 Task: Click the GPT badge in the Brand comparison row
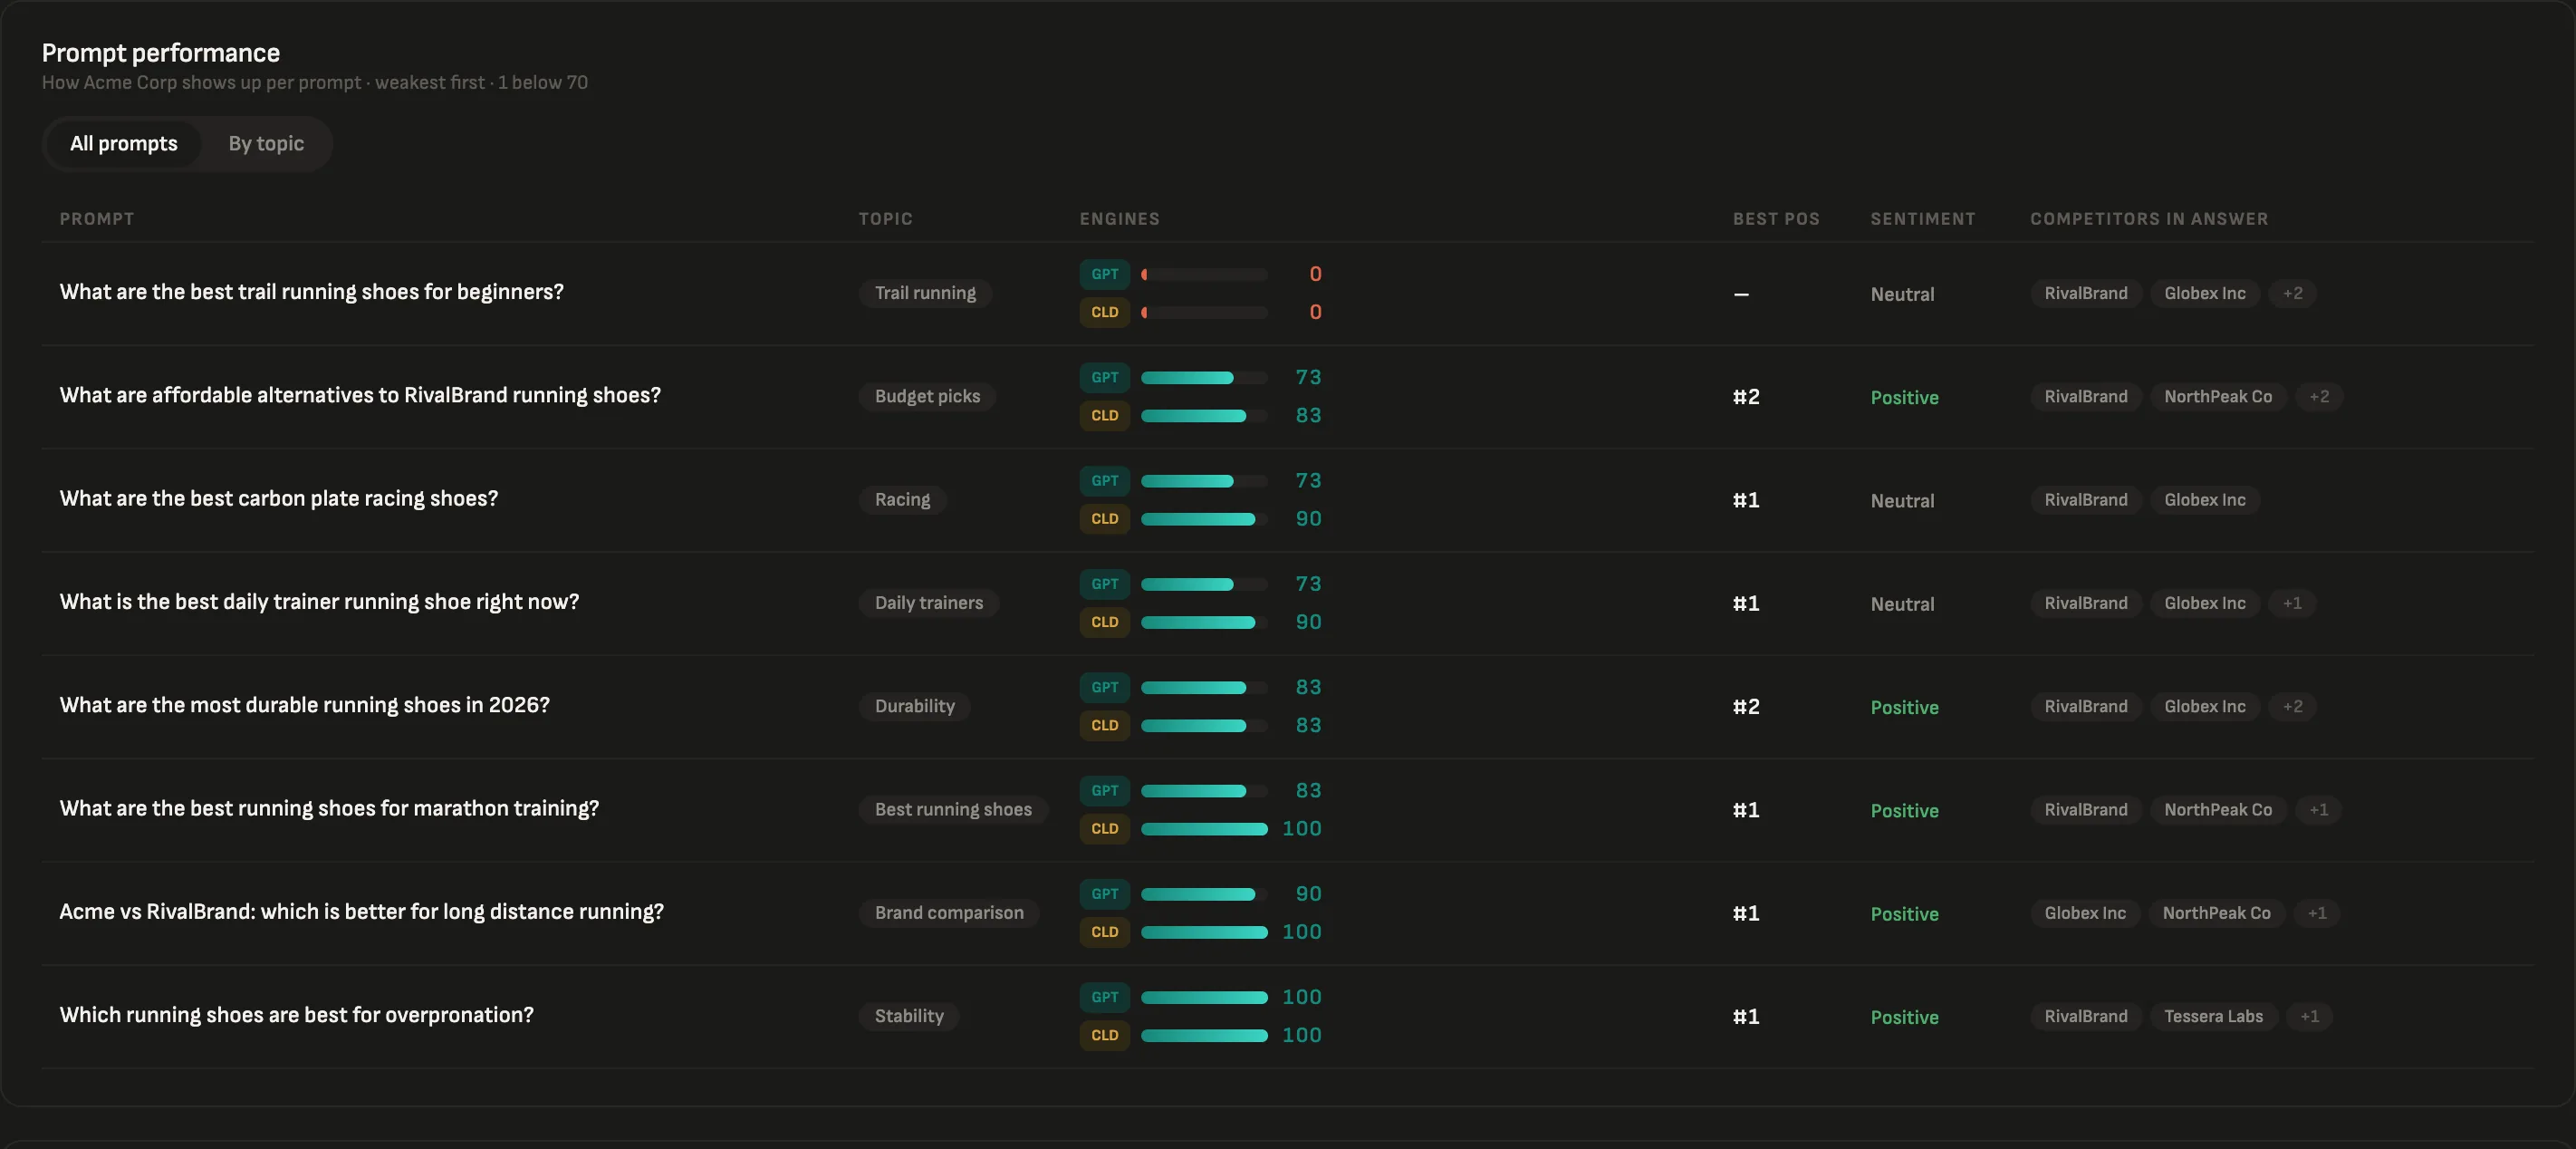(x=1105, y=894)
